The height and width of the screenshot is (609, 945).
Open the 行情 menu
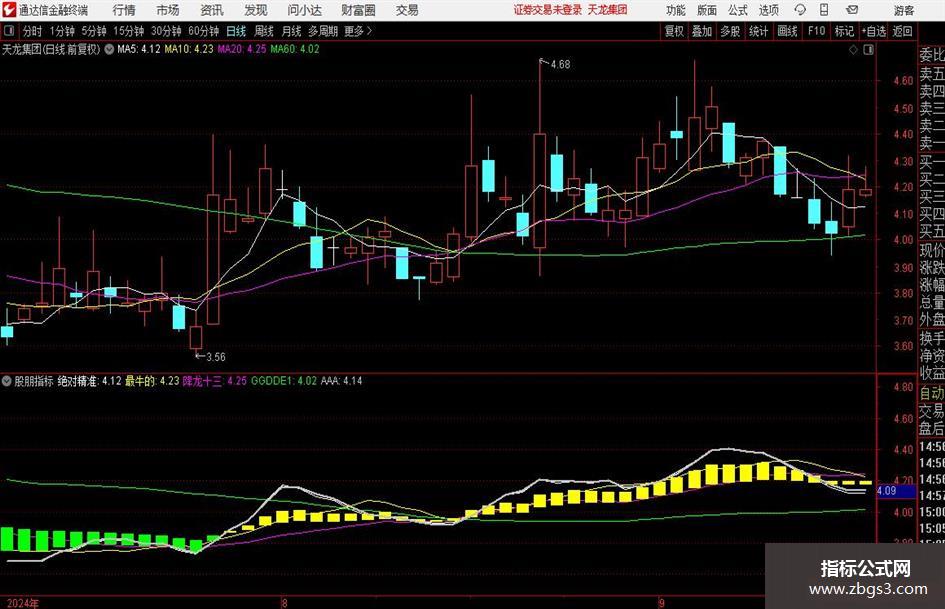click(x=124, y=10)
